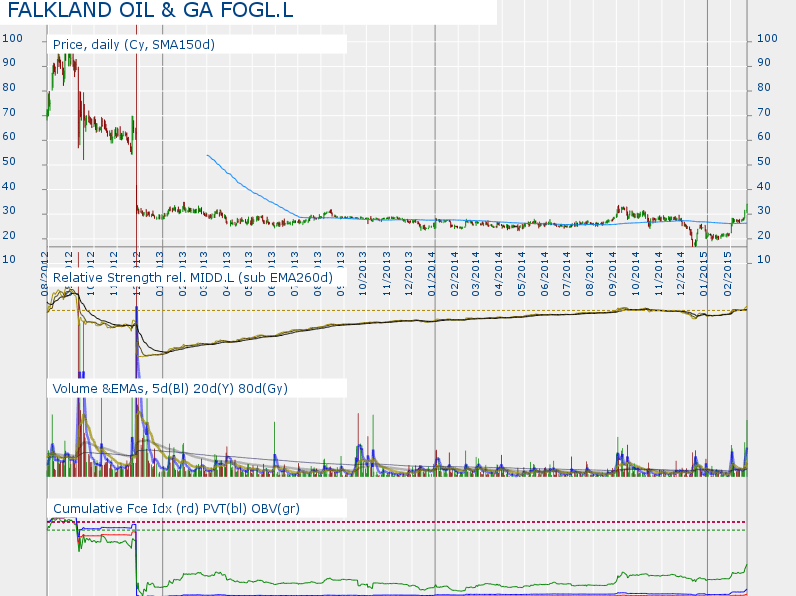This screenshot has width=796, height=596.
Task: Click the 10/2013 date label on time axis
Action: (x=362, y=274)
